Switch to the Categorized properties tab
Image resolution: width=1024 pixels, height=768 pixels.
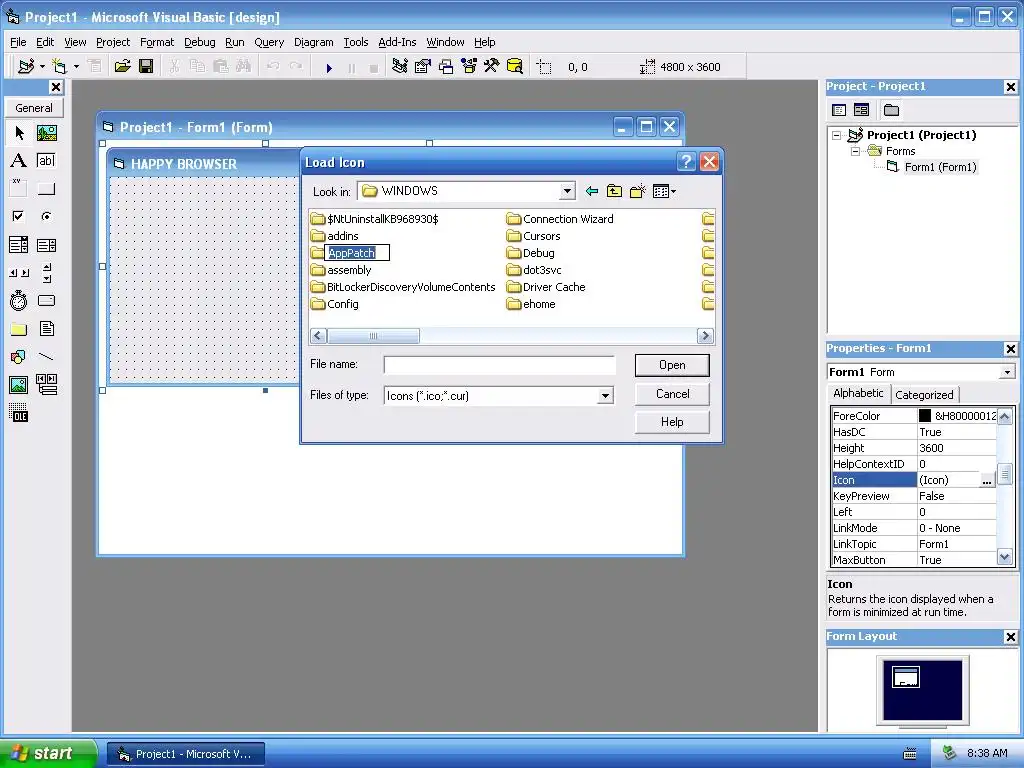click(924, 394)
